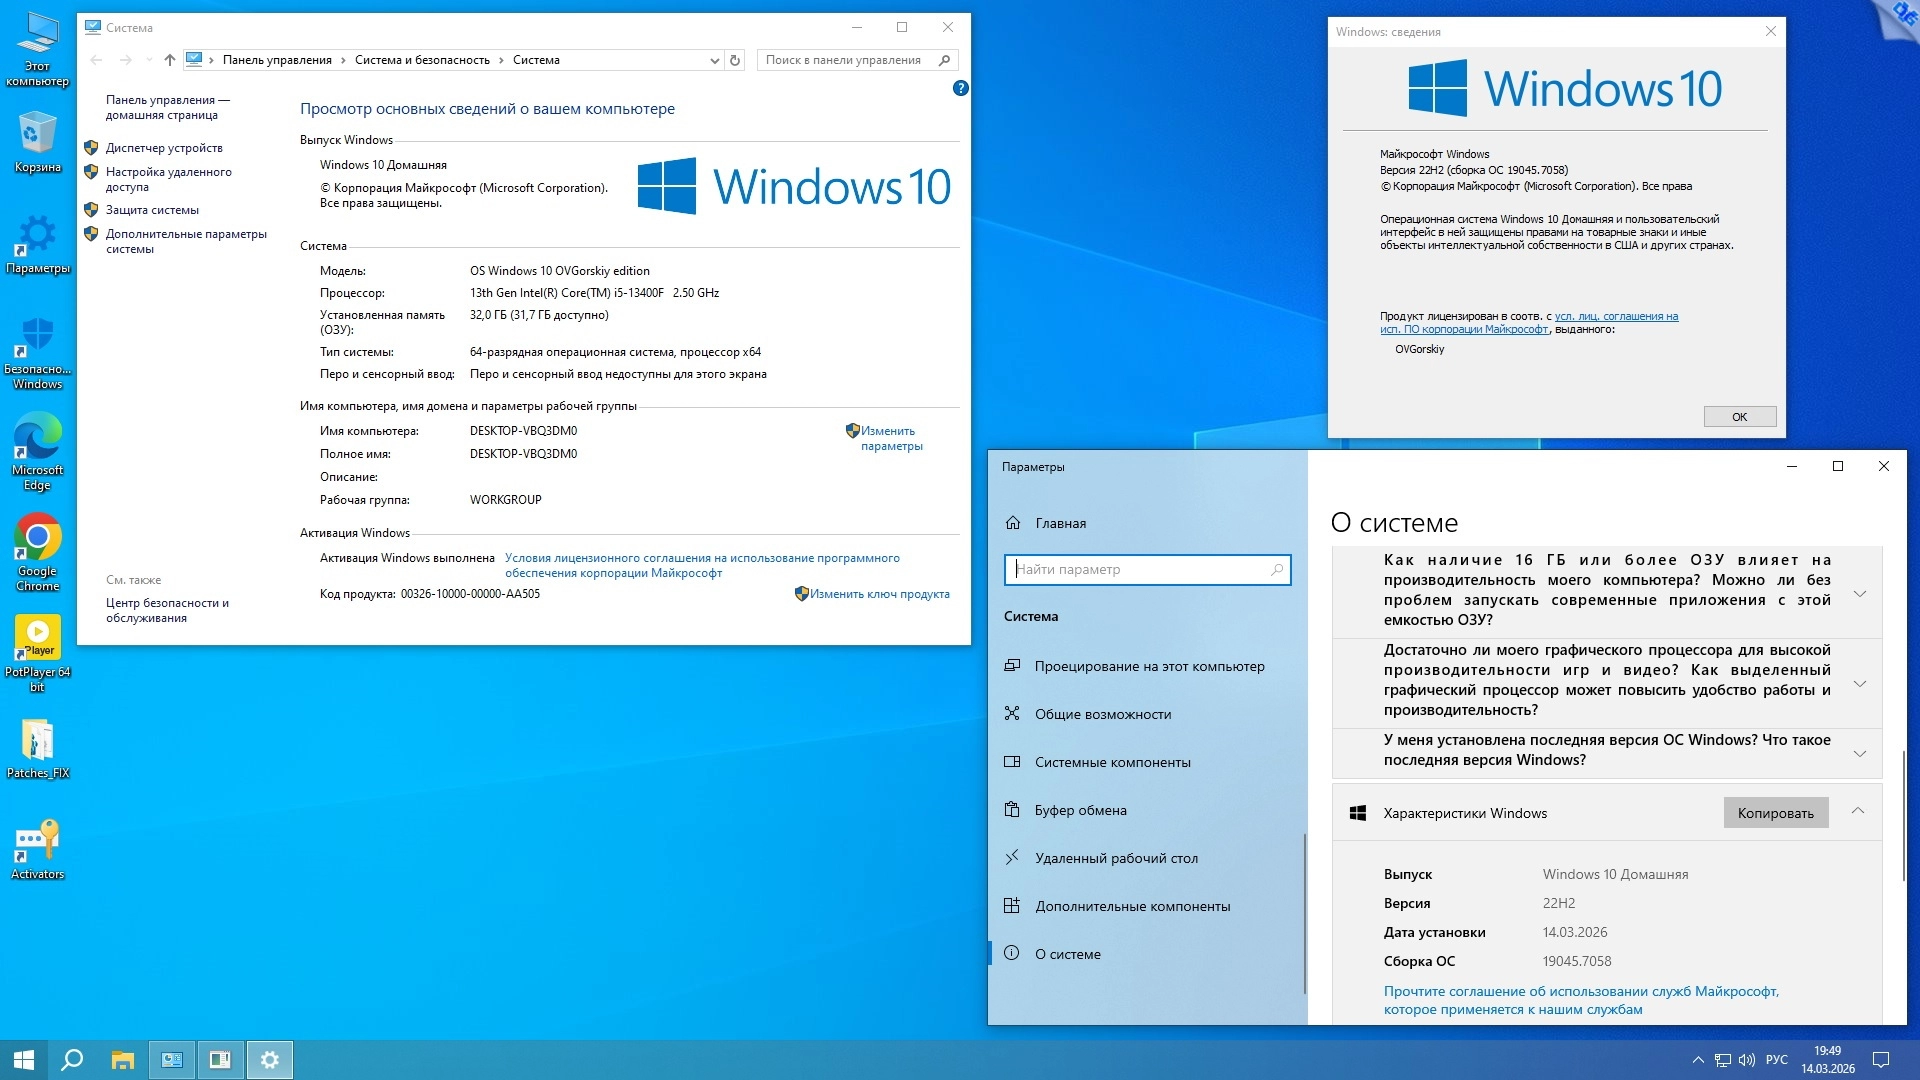Viewport: 1920px width, 1080px height.
Task: Open the Activators folder desktop icon
Action: pyautogui.click(x=37, y=843)
